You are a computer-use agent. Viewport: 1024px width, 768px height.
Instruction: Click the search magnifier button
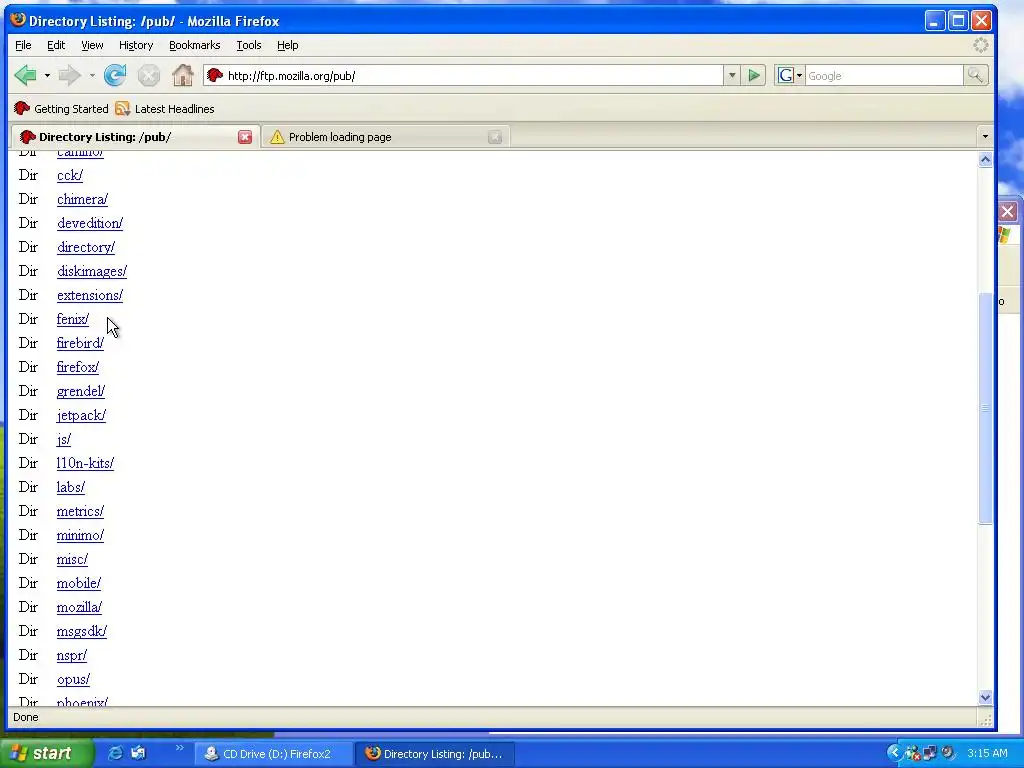tap(975, 76)
